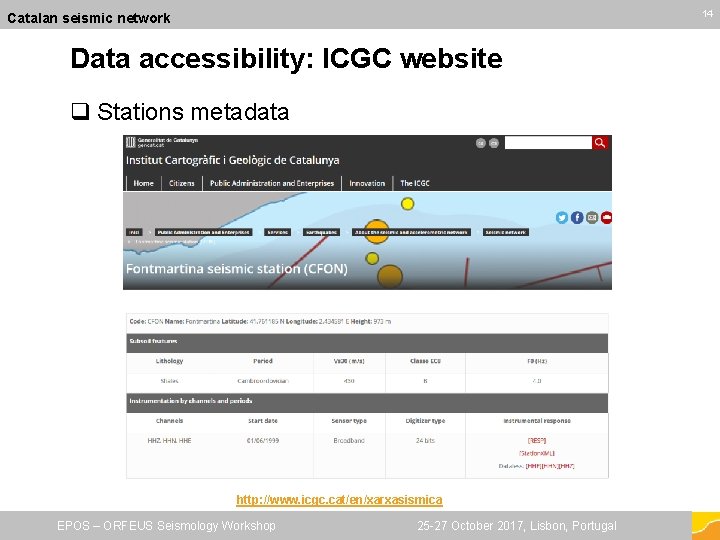The height and width of the screenshot is (540, 720).
Task: Open the icgc.cat xarxasismica URL link
Action: tap(339, 500)
